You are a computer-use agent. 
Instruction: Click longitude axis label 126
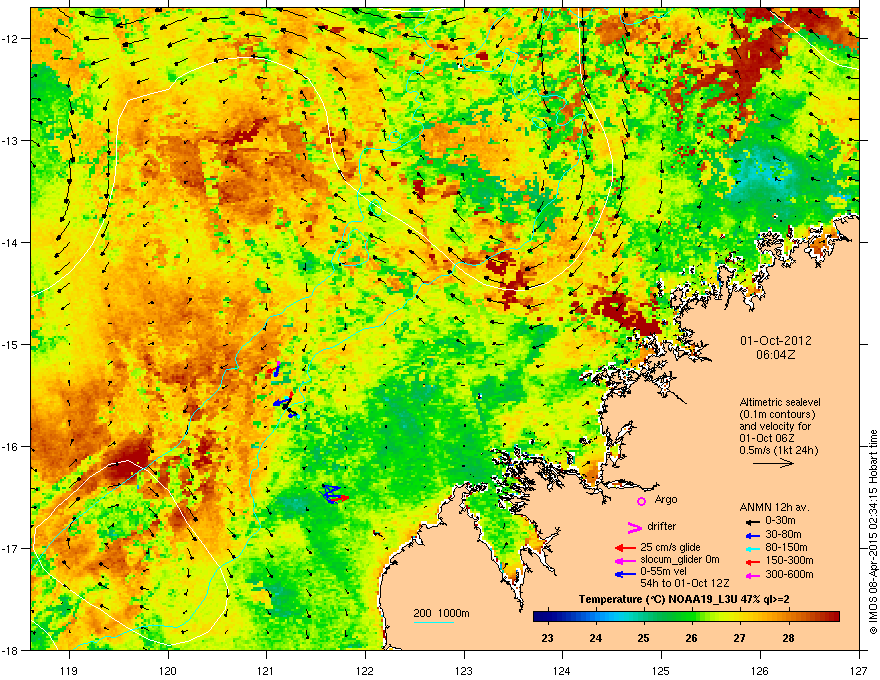(x=760, y=670)
